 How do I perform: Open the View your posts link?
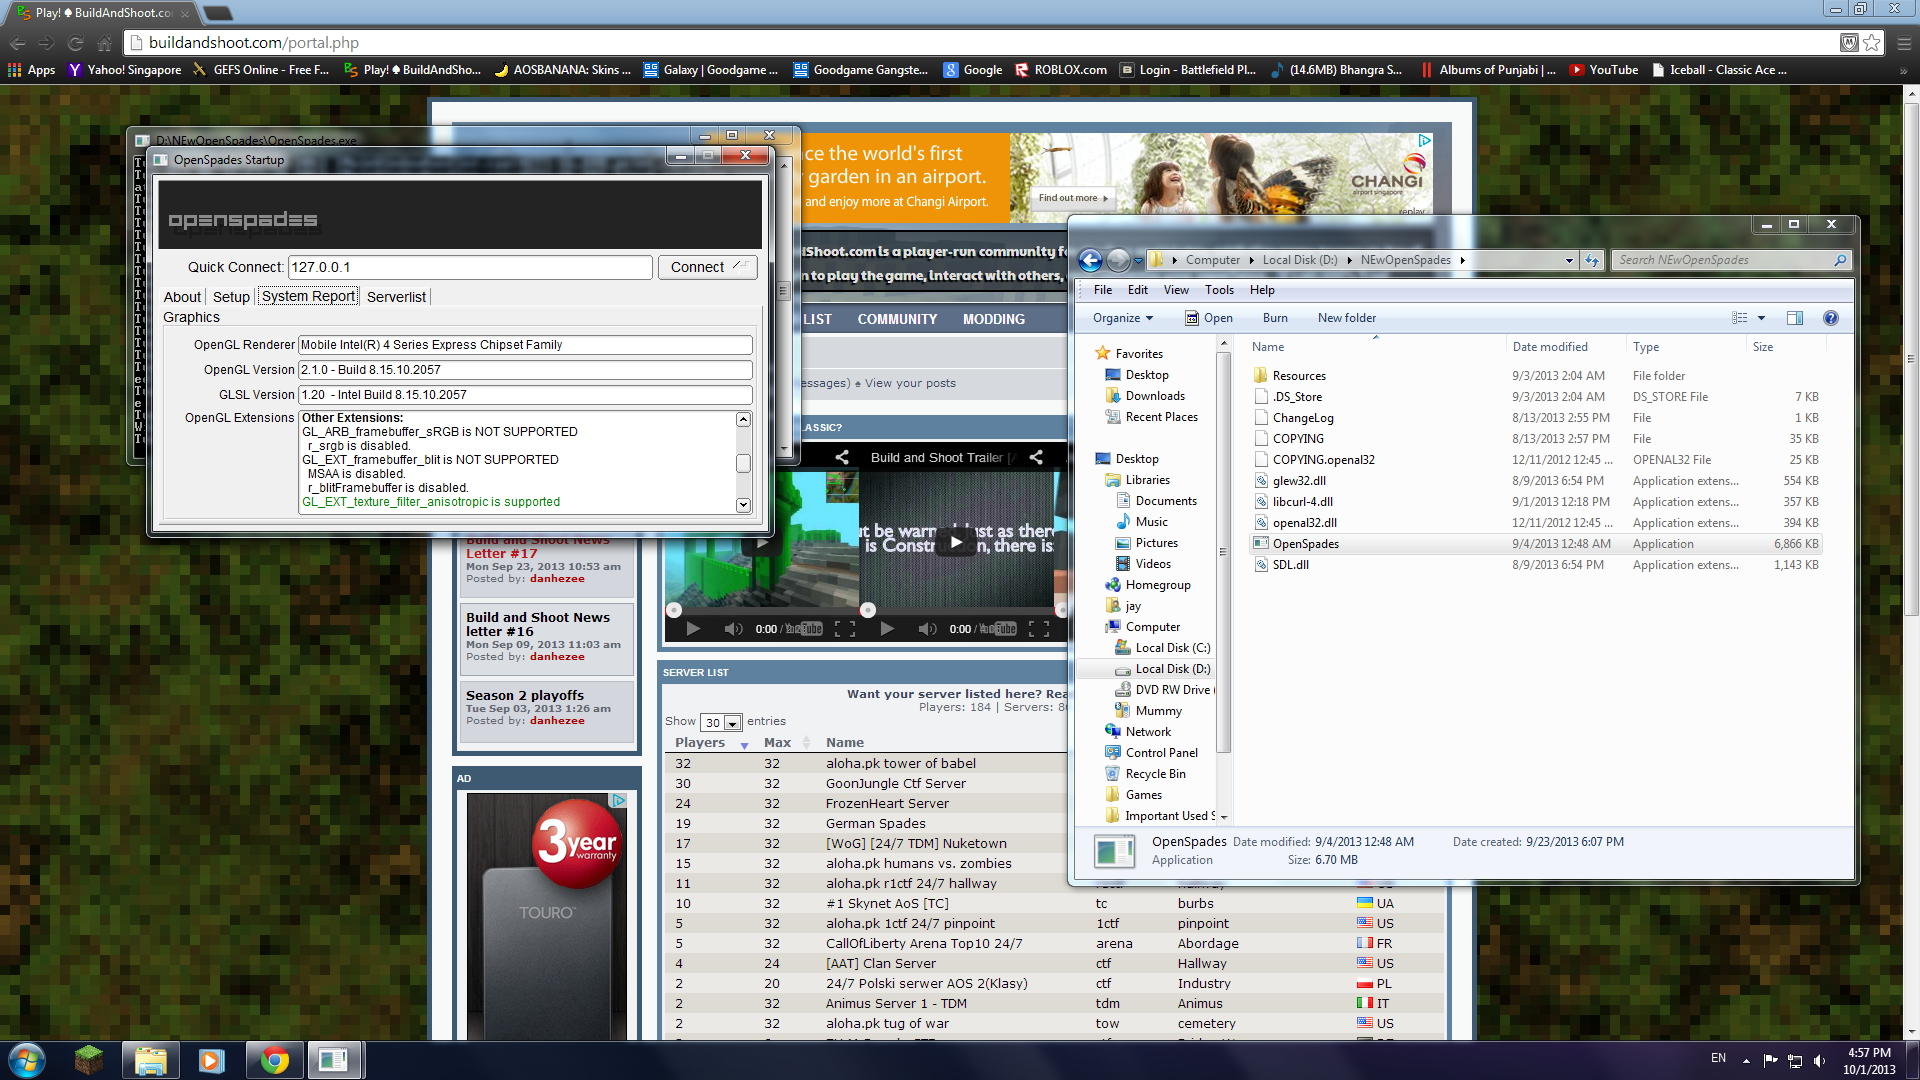click(x=909, y=383)
